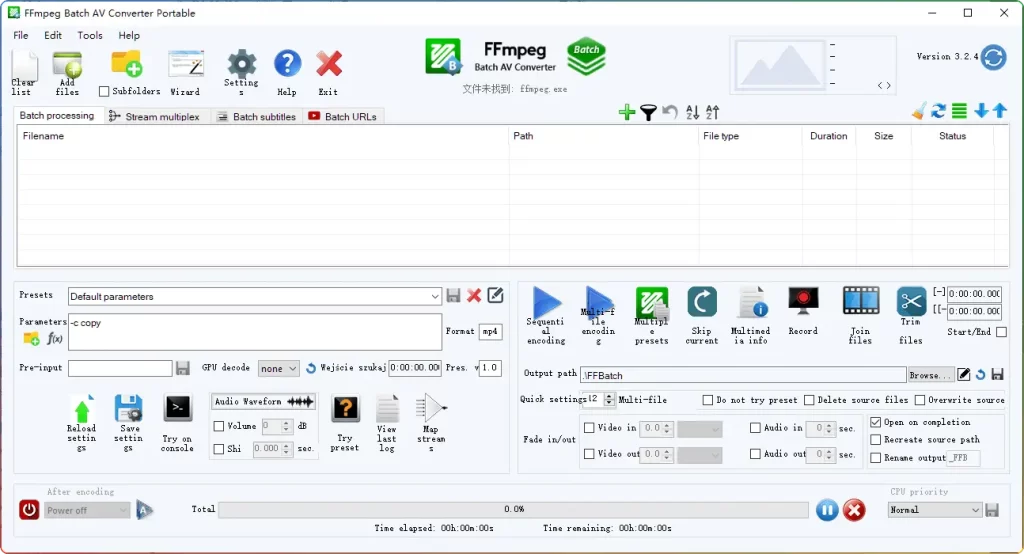
Task: Toggle Overwrite source checkbox
Action: (920, 400)
